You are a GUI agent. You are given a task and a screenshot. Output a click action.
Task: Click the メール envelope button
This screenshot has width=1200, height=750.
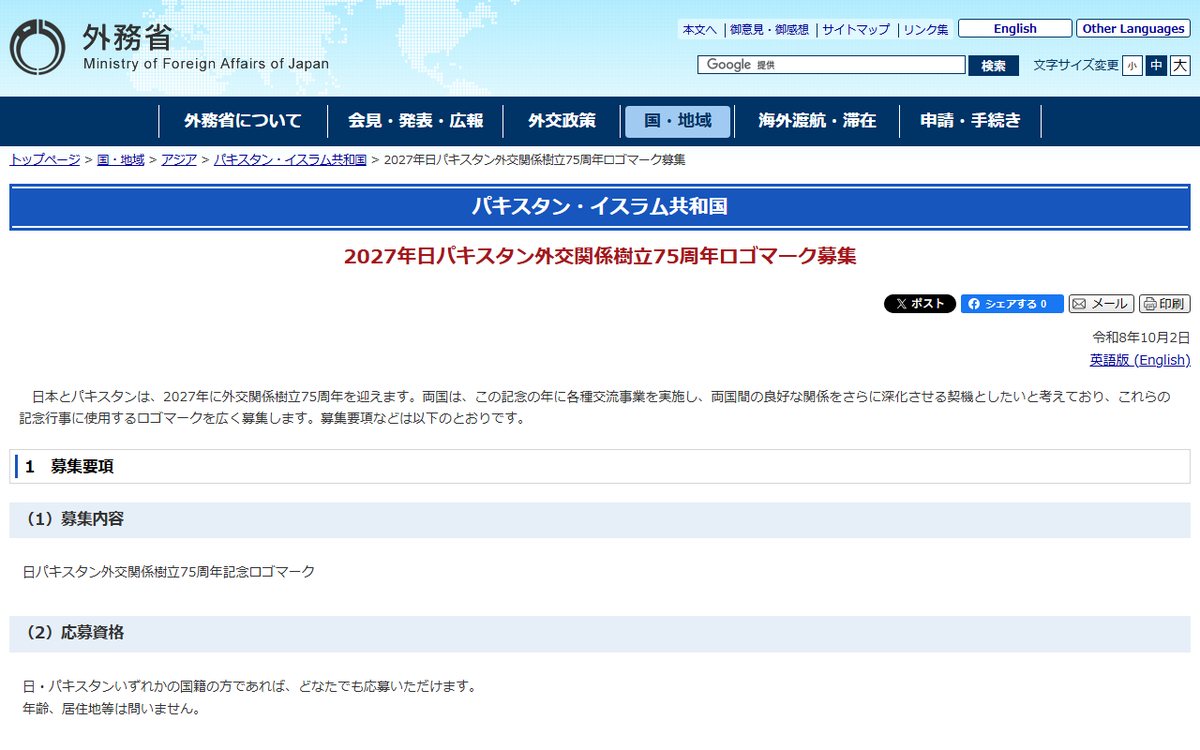click(x=1101, y=304)
